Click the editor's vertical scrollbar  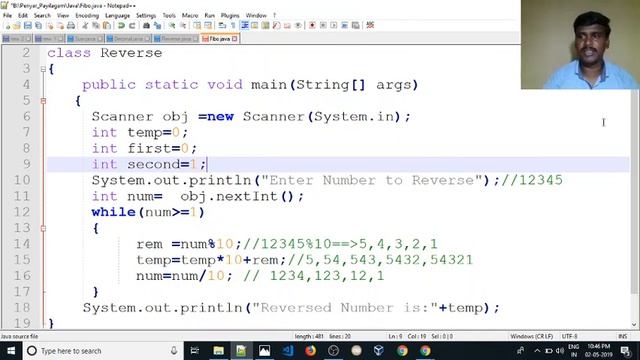click(x=634, y=192)
